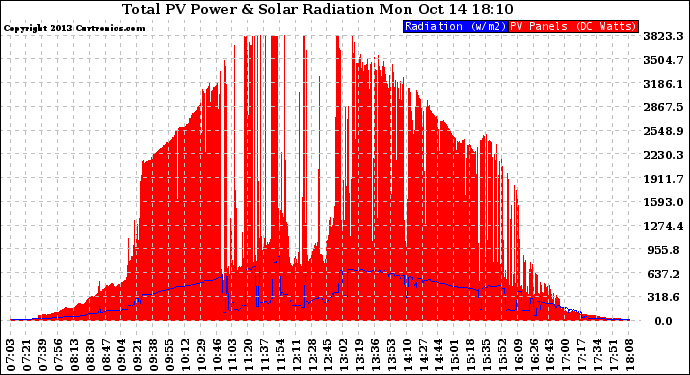
Task: Click the x-axis time label 11:03
Action: tap(233, 355)
